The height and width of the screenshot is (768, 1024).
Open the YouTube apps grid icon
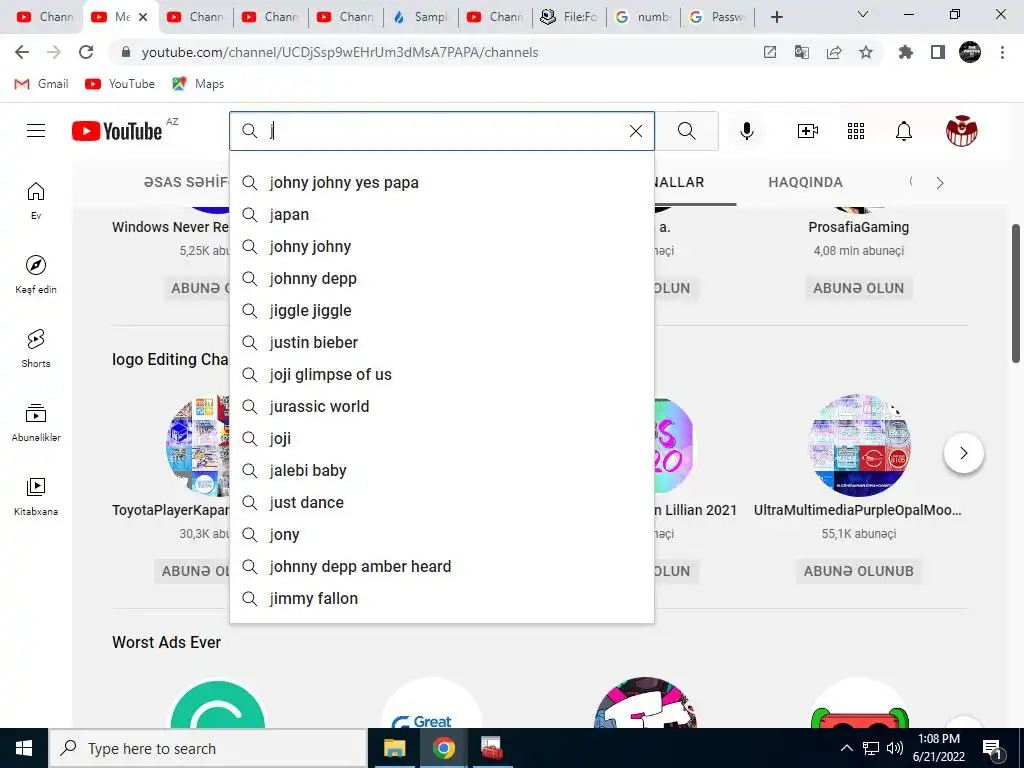(856, 131)
